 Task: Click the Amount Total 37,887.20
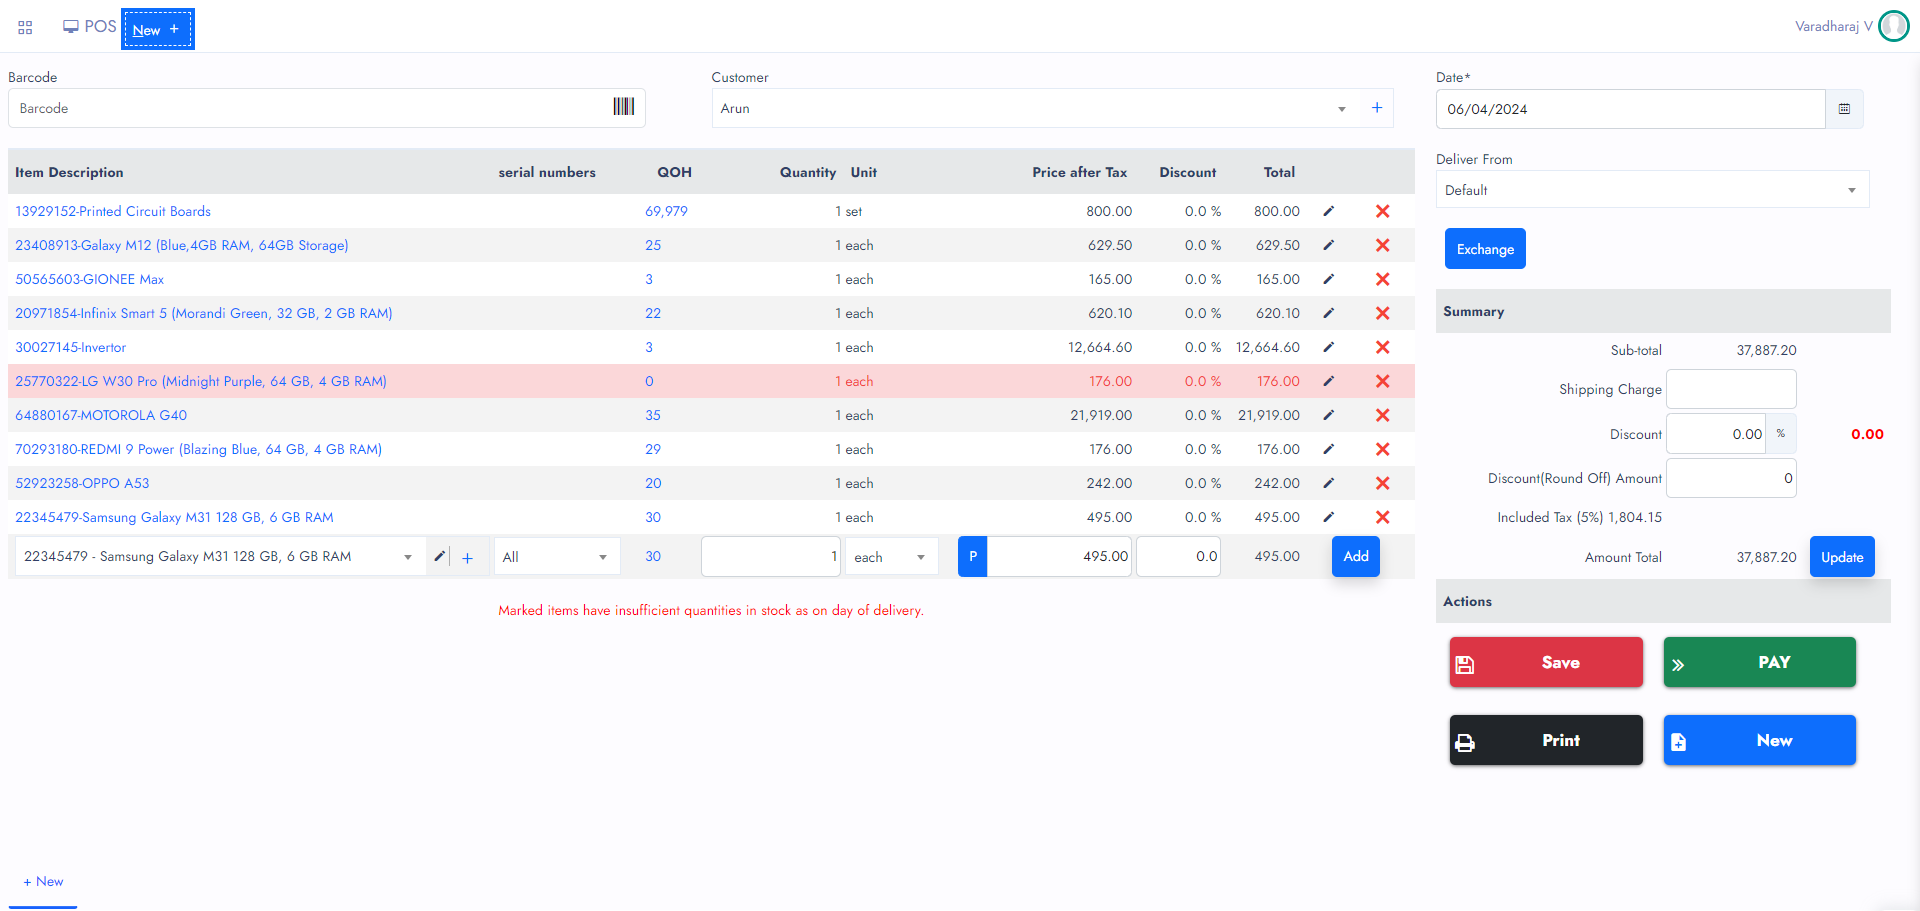(1766, 557)
